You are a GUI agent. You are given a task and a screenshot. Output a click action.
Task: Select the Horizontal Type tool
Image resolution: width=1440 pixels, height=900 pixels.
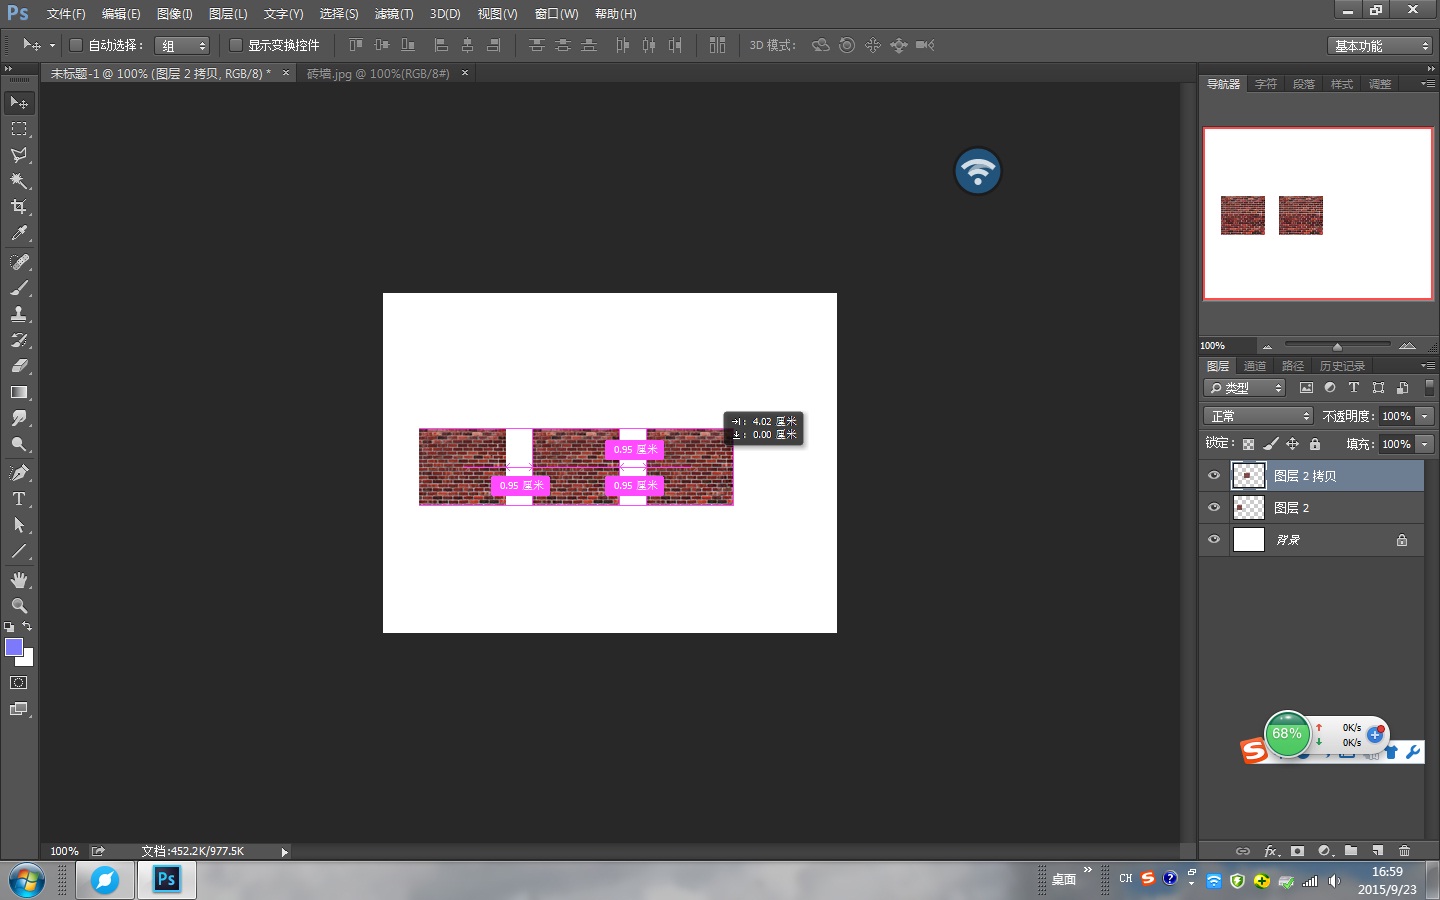tap(20, 499)
